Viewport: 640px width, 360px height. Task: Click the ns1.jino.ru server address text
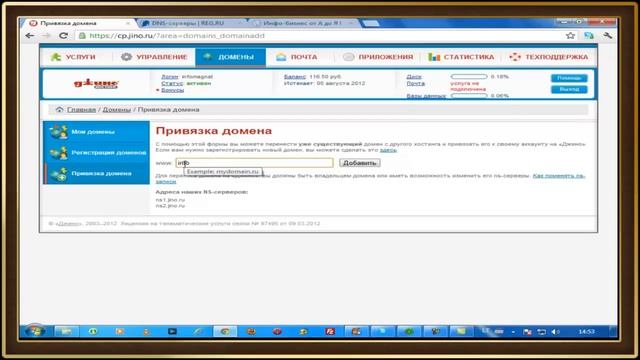click(x=170, y=200)
